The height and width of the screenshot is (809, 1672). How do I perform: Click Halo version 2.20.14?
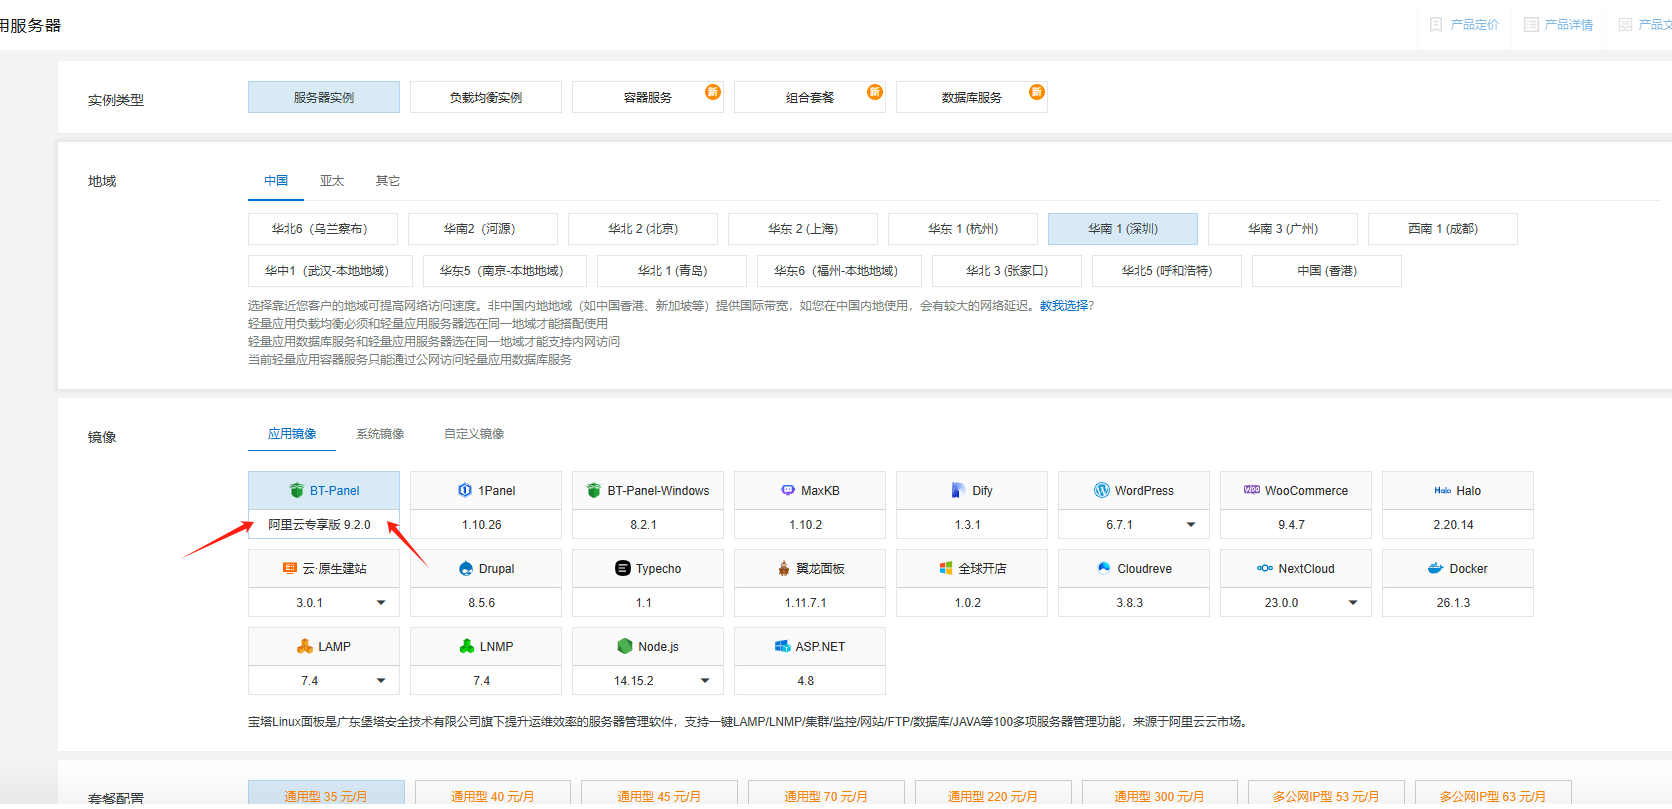point(1458,525)
